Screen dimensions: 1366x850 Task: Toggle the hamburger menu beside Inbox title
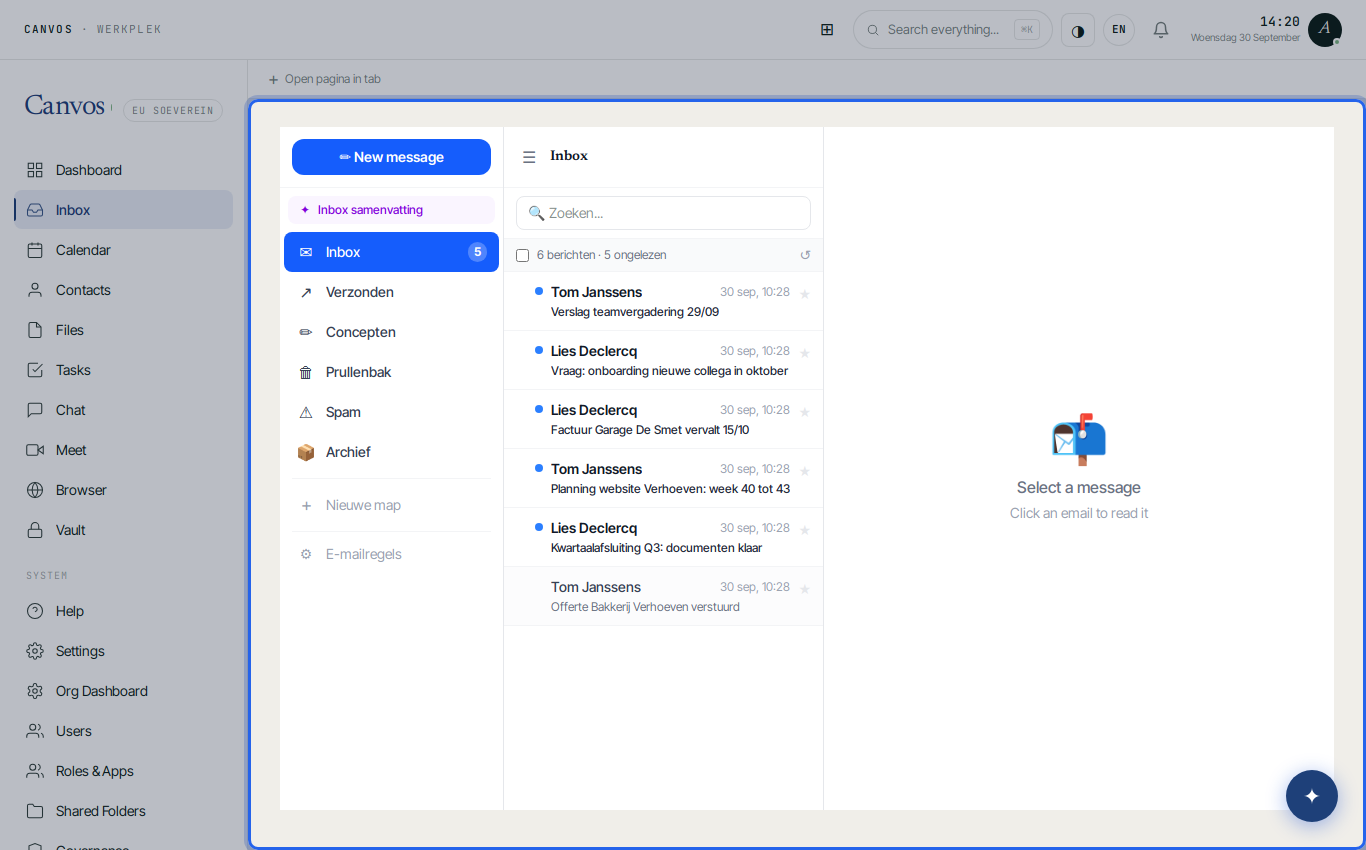click(x=529, y=157)
